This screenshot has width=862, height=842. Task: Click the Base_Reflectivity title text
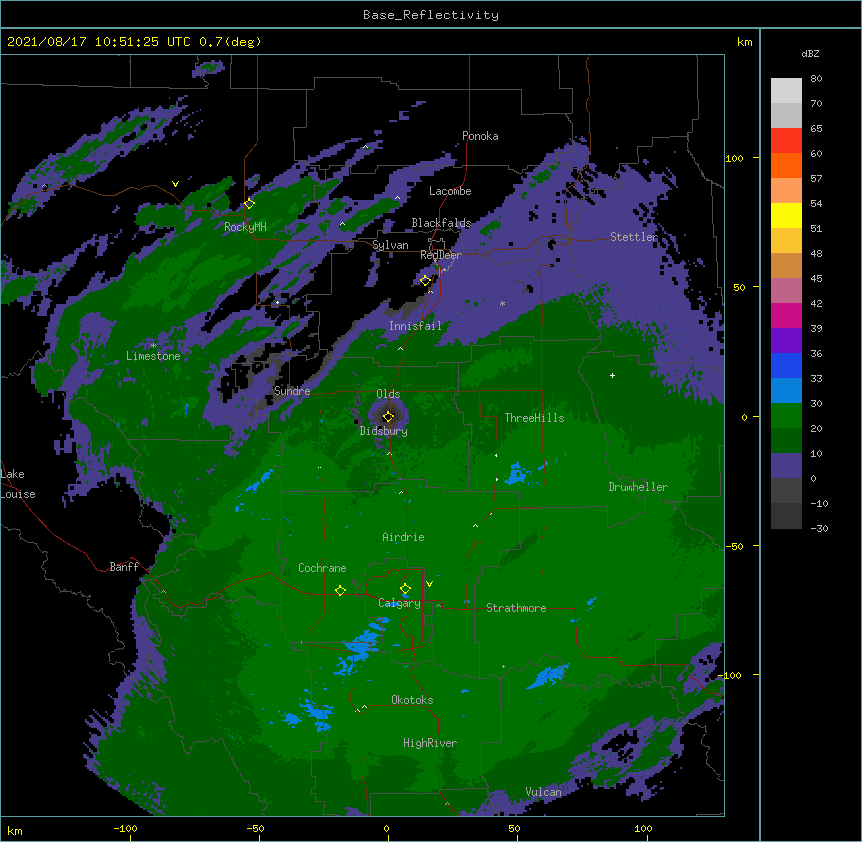click(431, 15)
